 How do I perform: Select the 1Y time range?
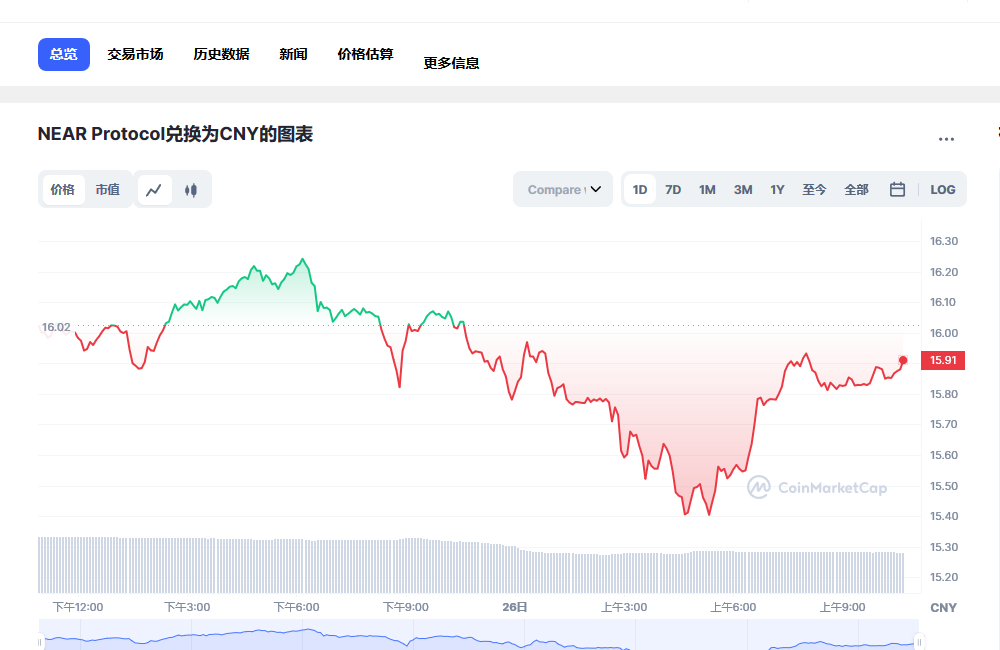tap(777, 189)
